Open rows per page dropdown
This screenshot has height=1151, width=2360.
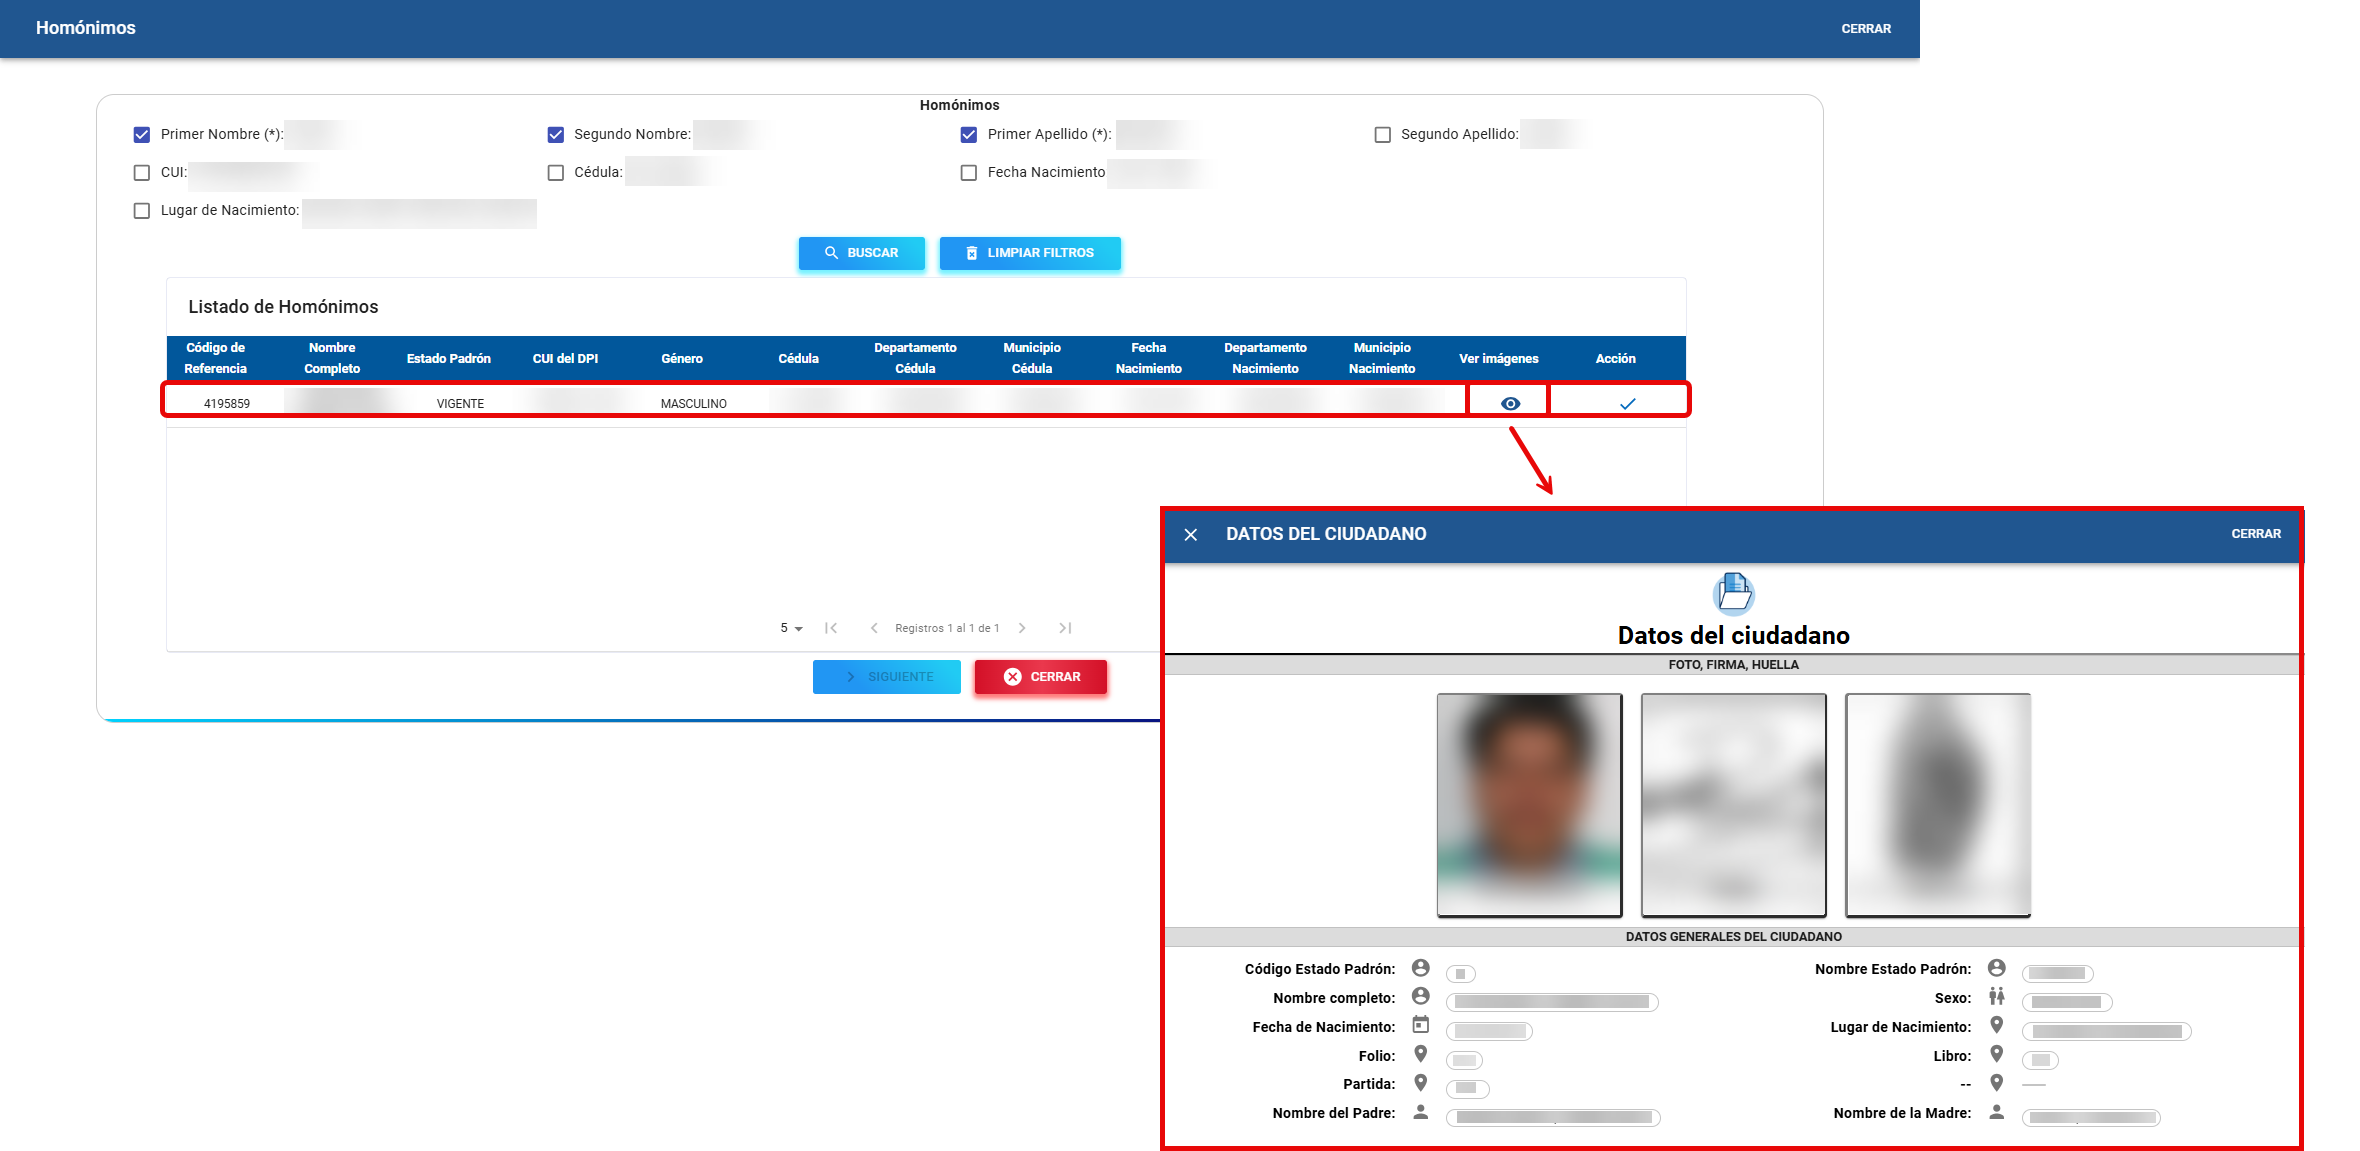791,628
